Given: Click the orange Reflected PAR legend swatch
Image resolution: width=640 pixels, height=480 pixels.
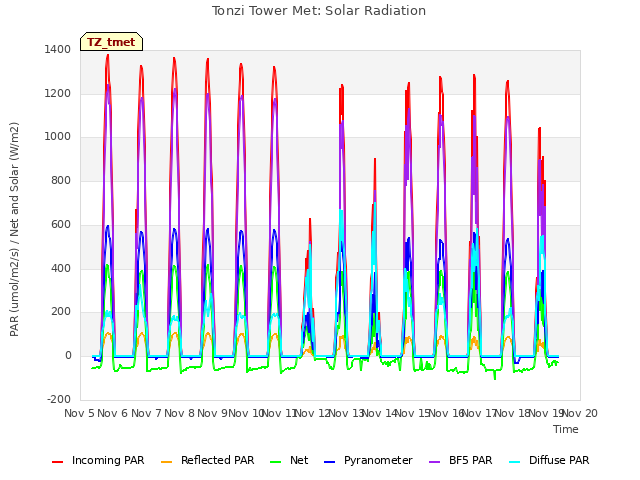Looking at the screenshot, I should tap(166, 462).
